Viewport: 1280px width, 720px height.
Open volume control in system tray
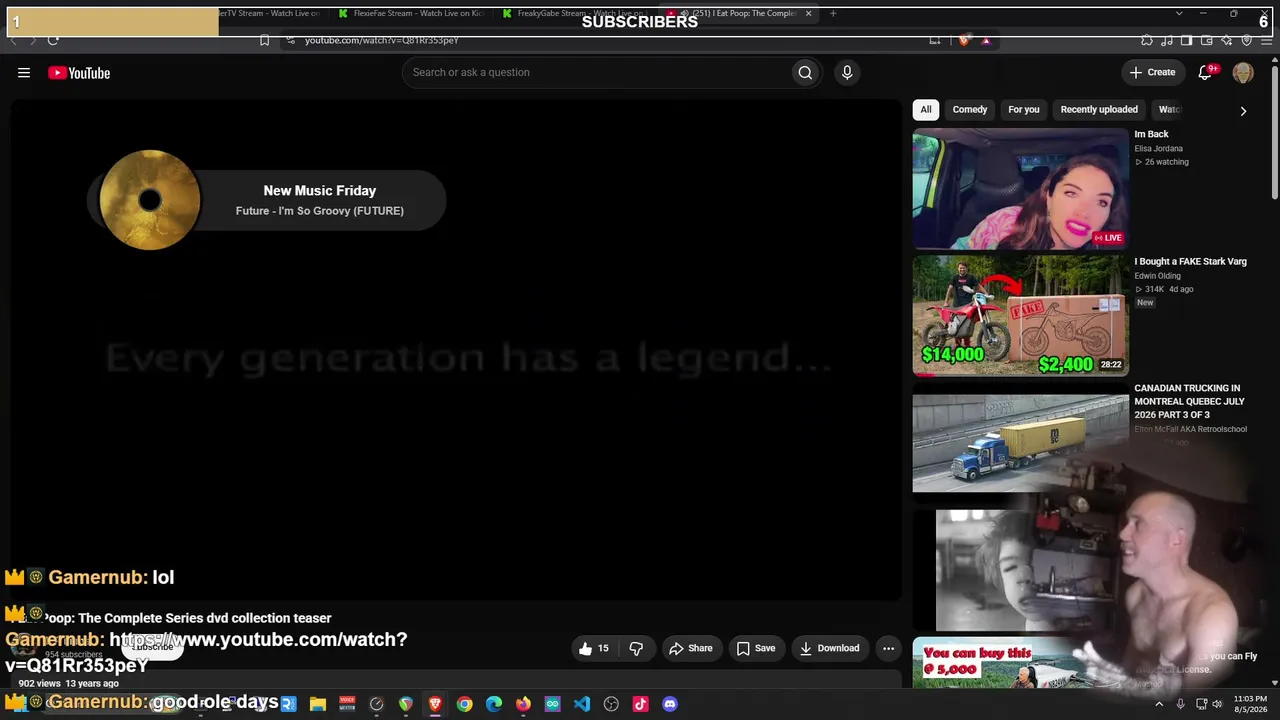[1217, 704]
